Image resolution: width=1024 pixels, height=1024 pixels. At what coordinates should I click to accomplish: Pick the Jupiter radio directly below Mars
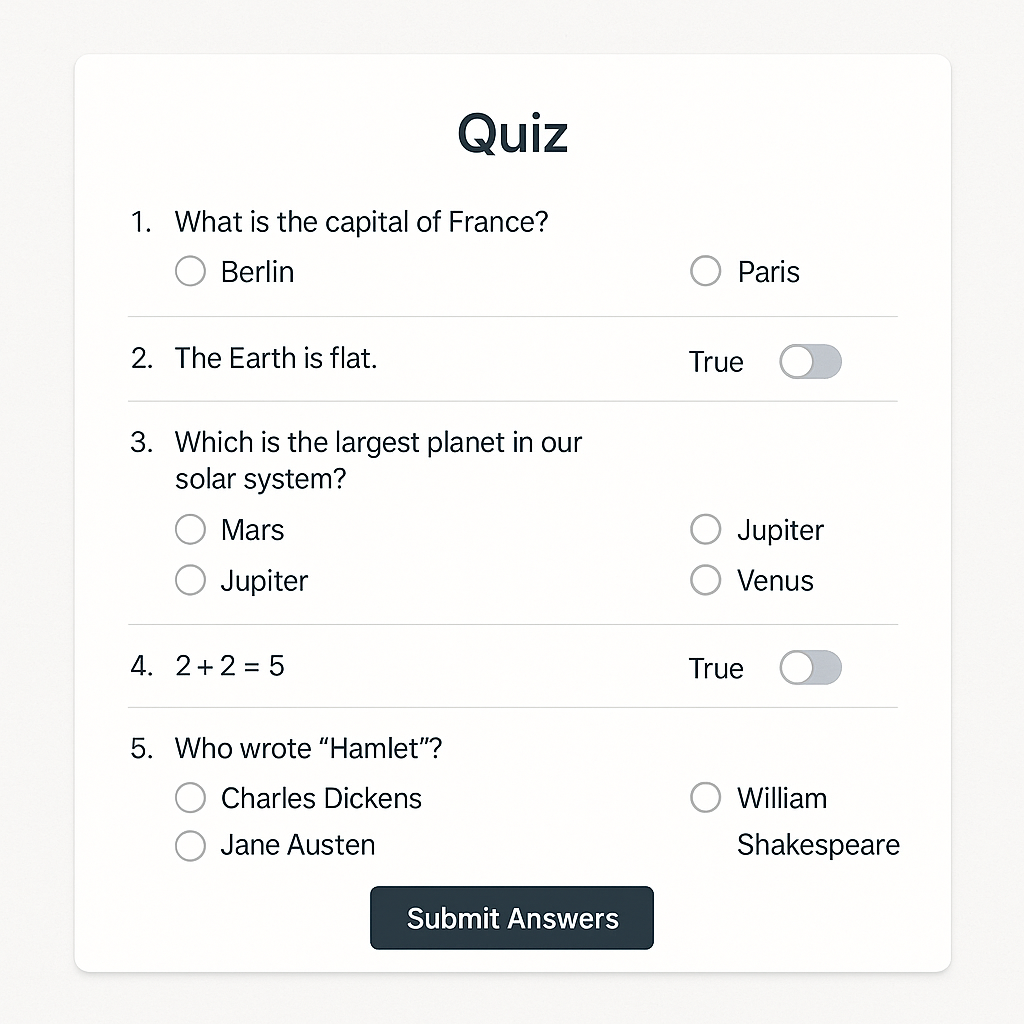(x=190, y=580)
